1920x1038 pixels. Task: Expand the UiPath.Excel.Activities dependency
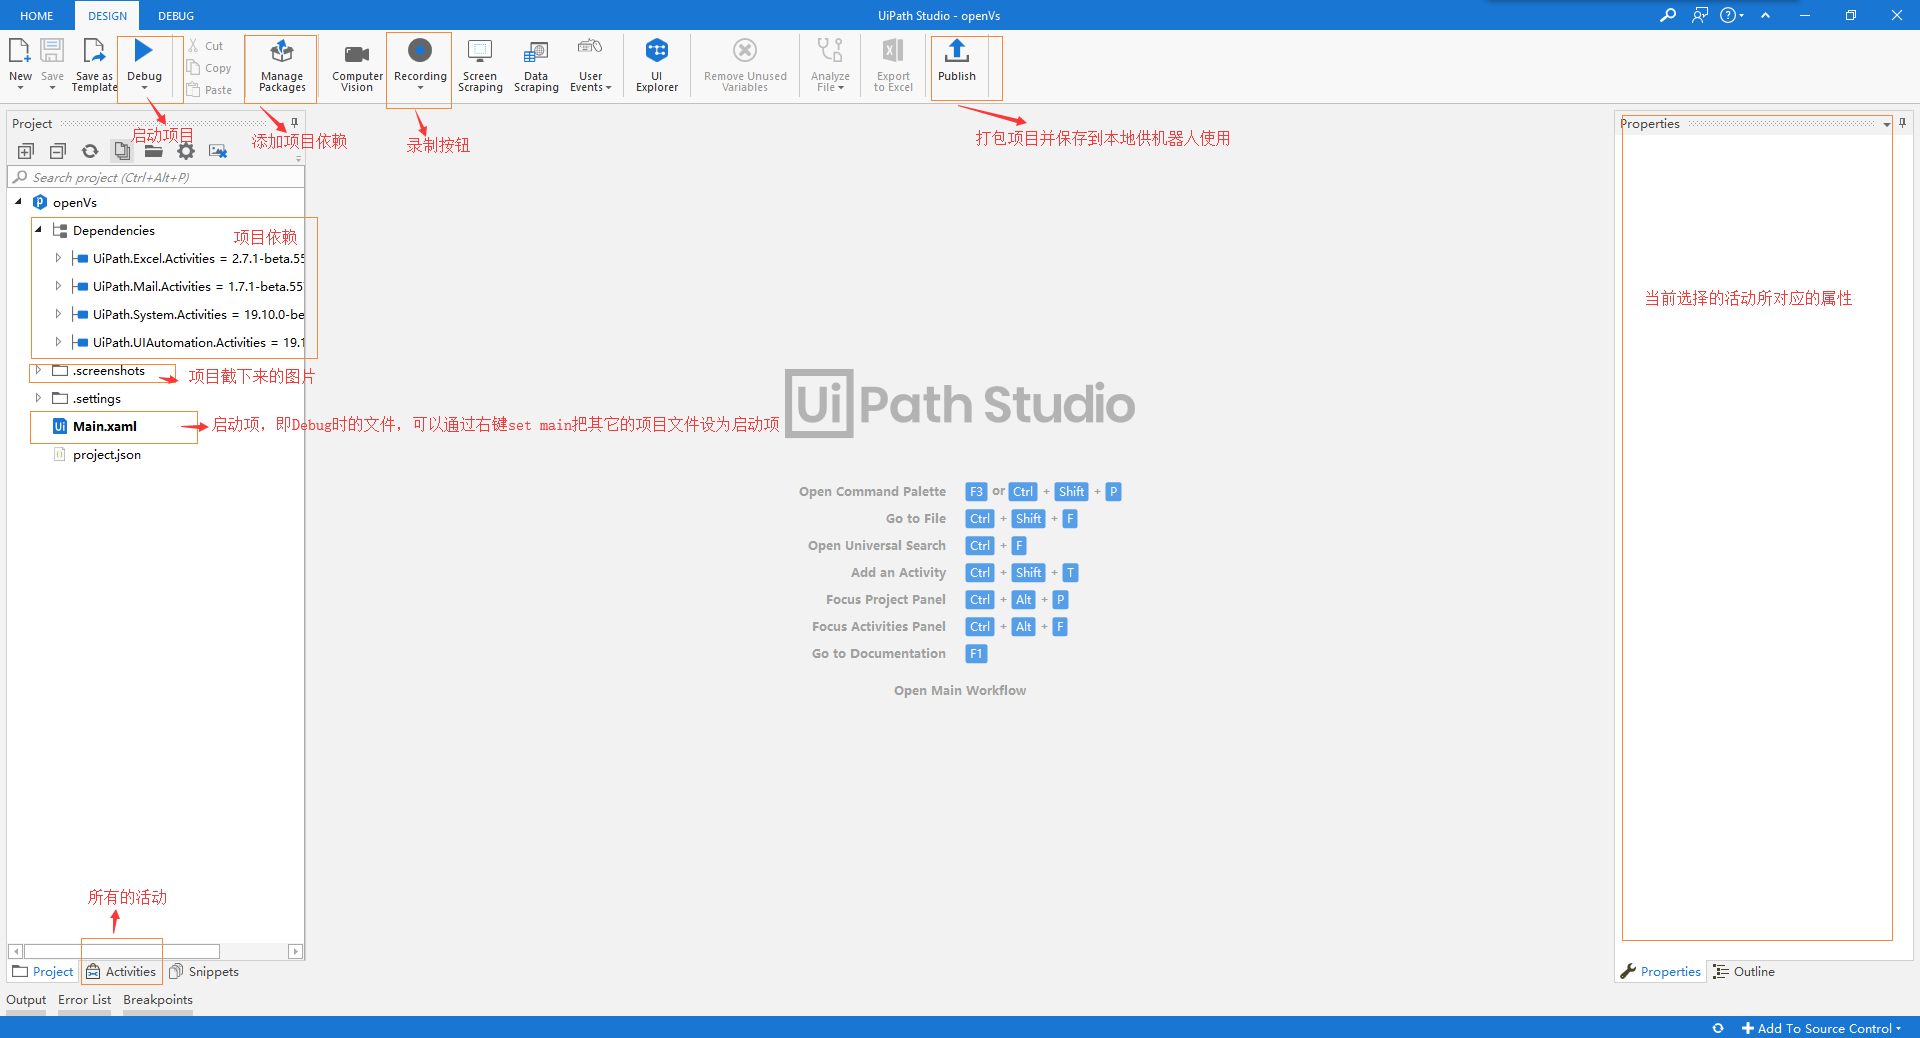(x=58, y=258)
